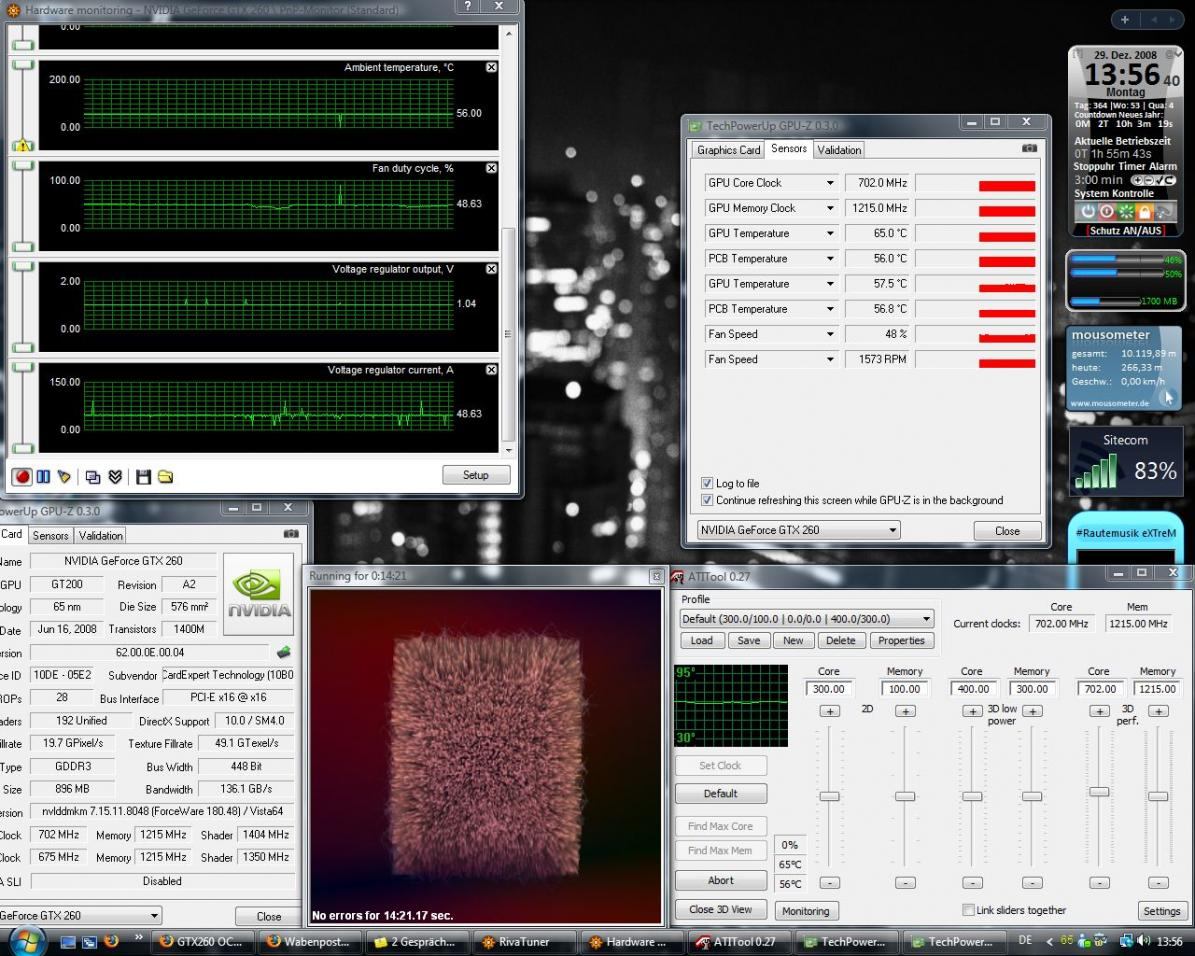The height and width of the screenshot is (956, 1195).
Task: Click the 3D perf. Memory slider handle
Action: click(1158, 797)
